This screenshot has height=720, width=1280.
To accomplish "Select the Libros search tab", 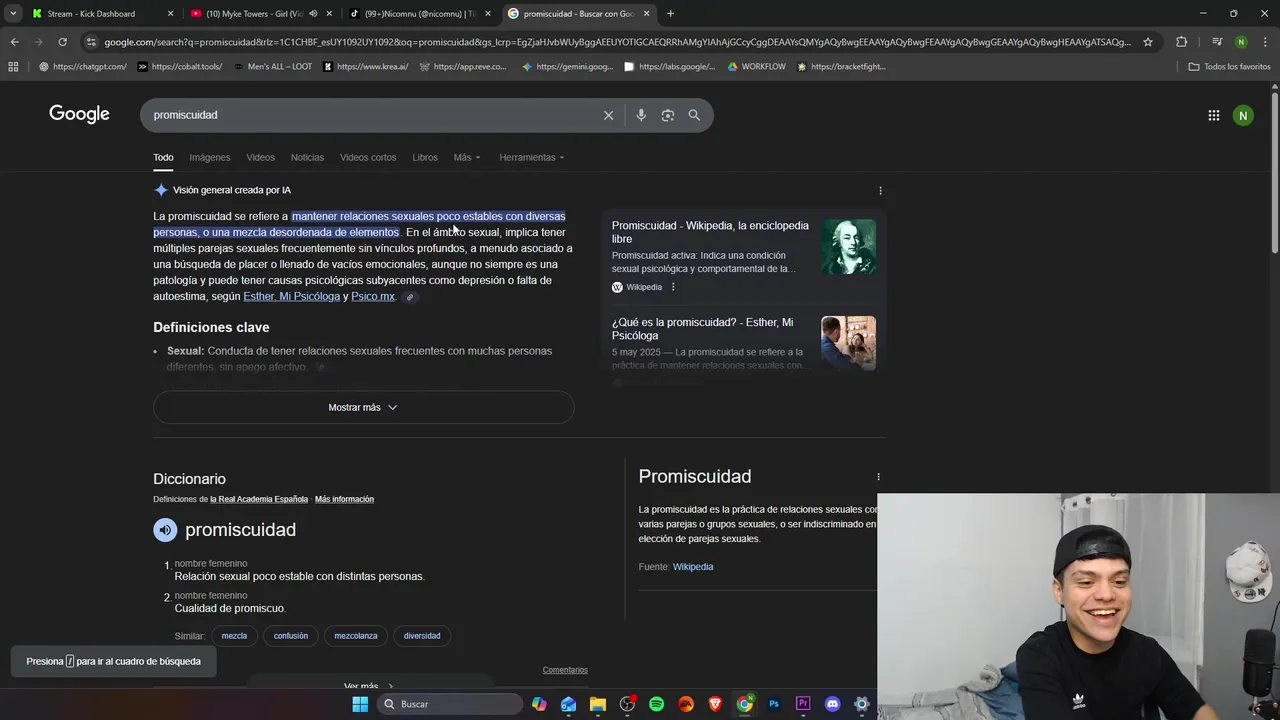I will pyautogui.click(x=425, y=157).
